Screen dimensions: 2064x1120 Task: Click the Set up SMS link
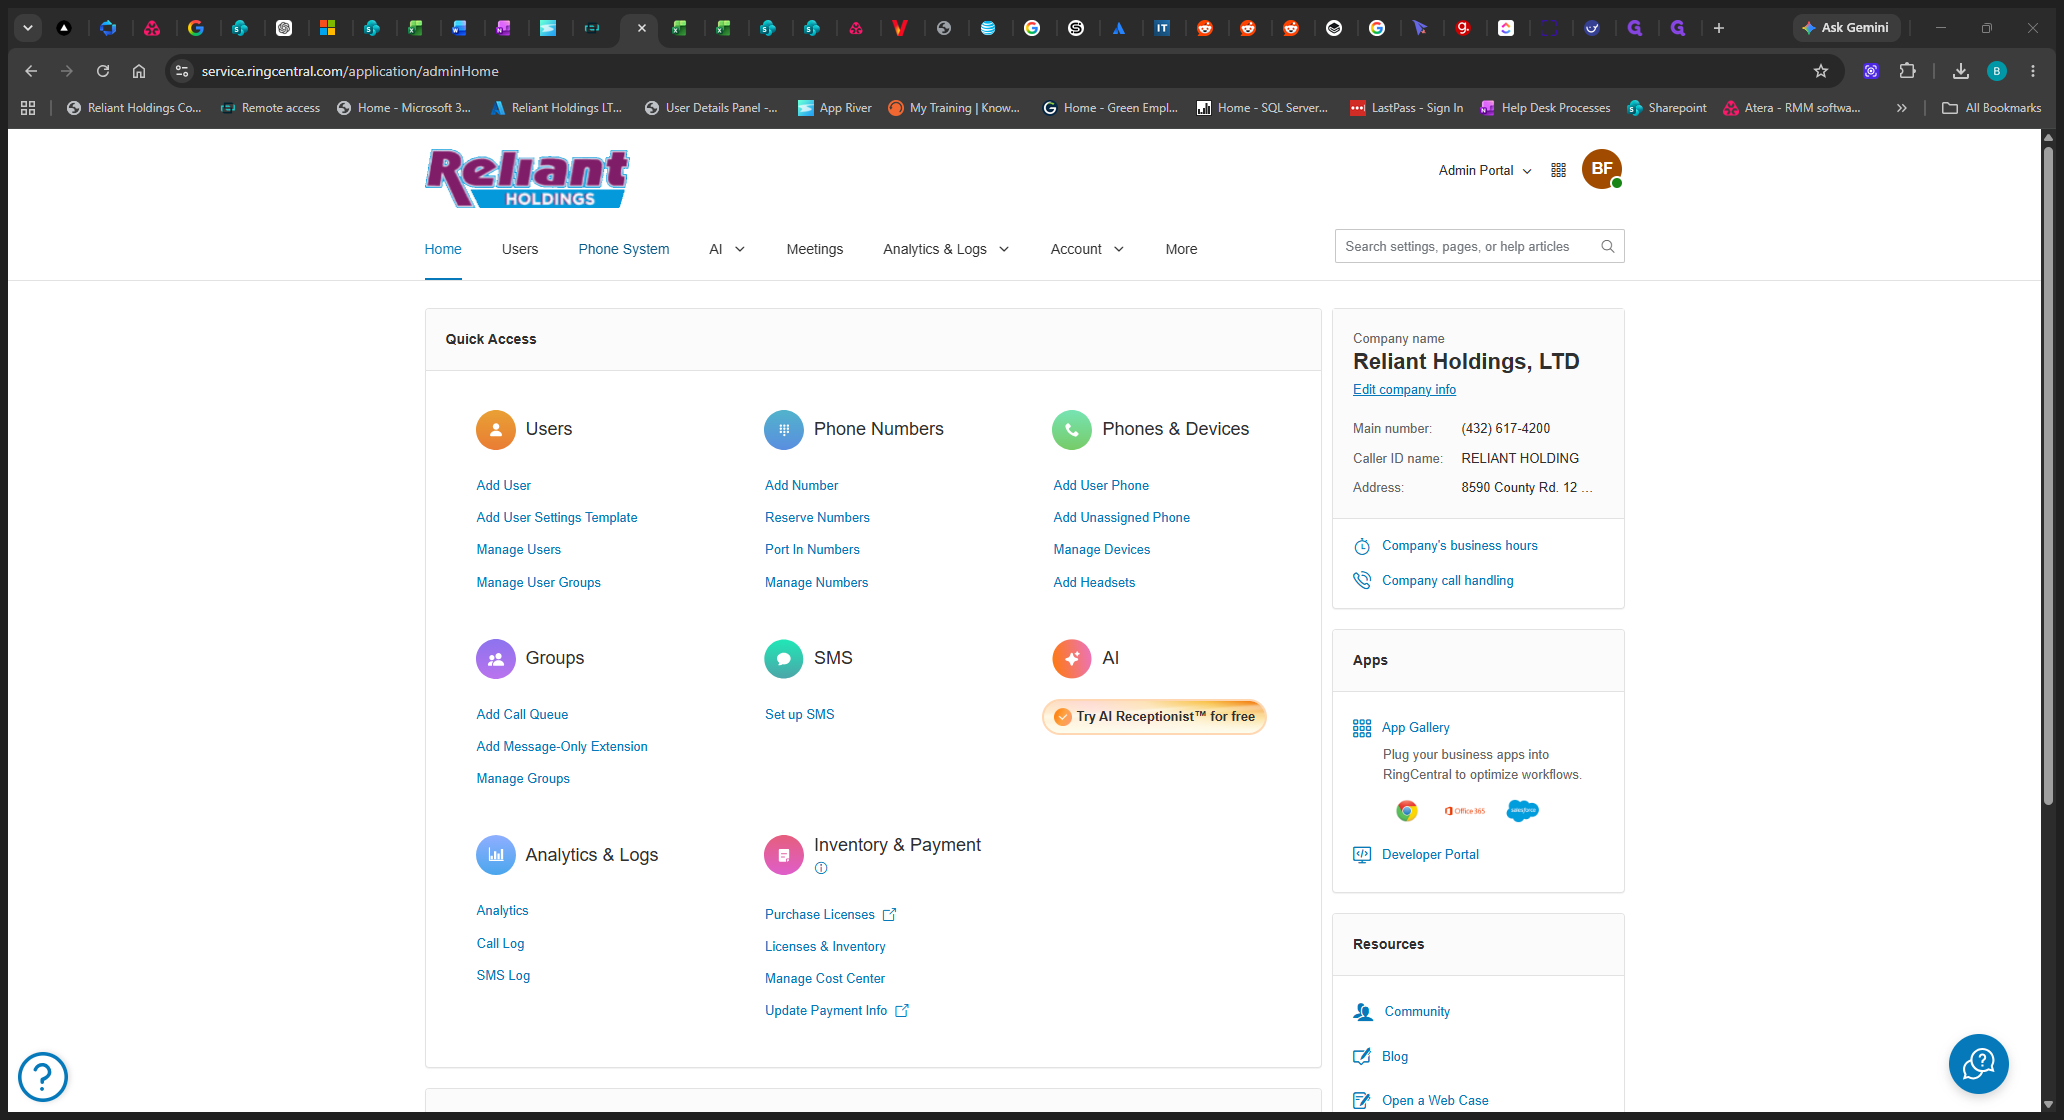pos(799,715)
